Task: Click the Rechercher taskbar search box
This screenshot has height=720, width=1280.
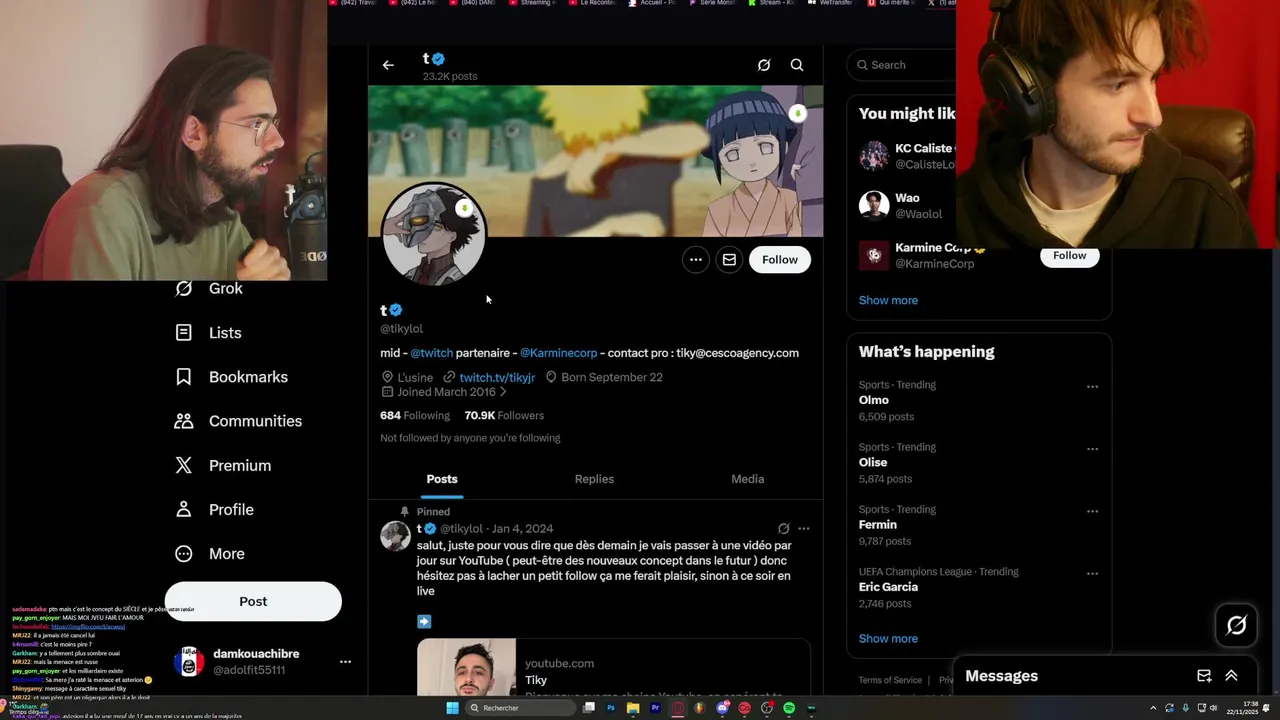Action: 520,708
